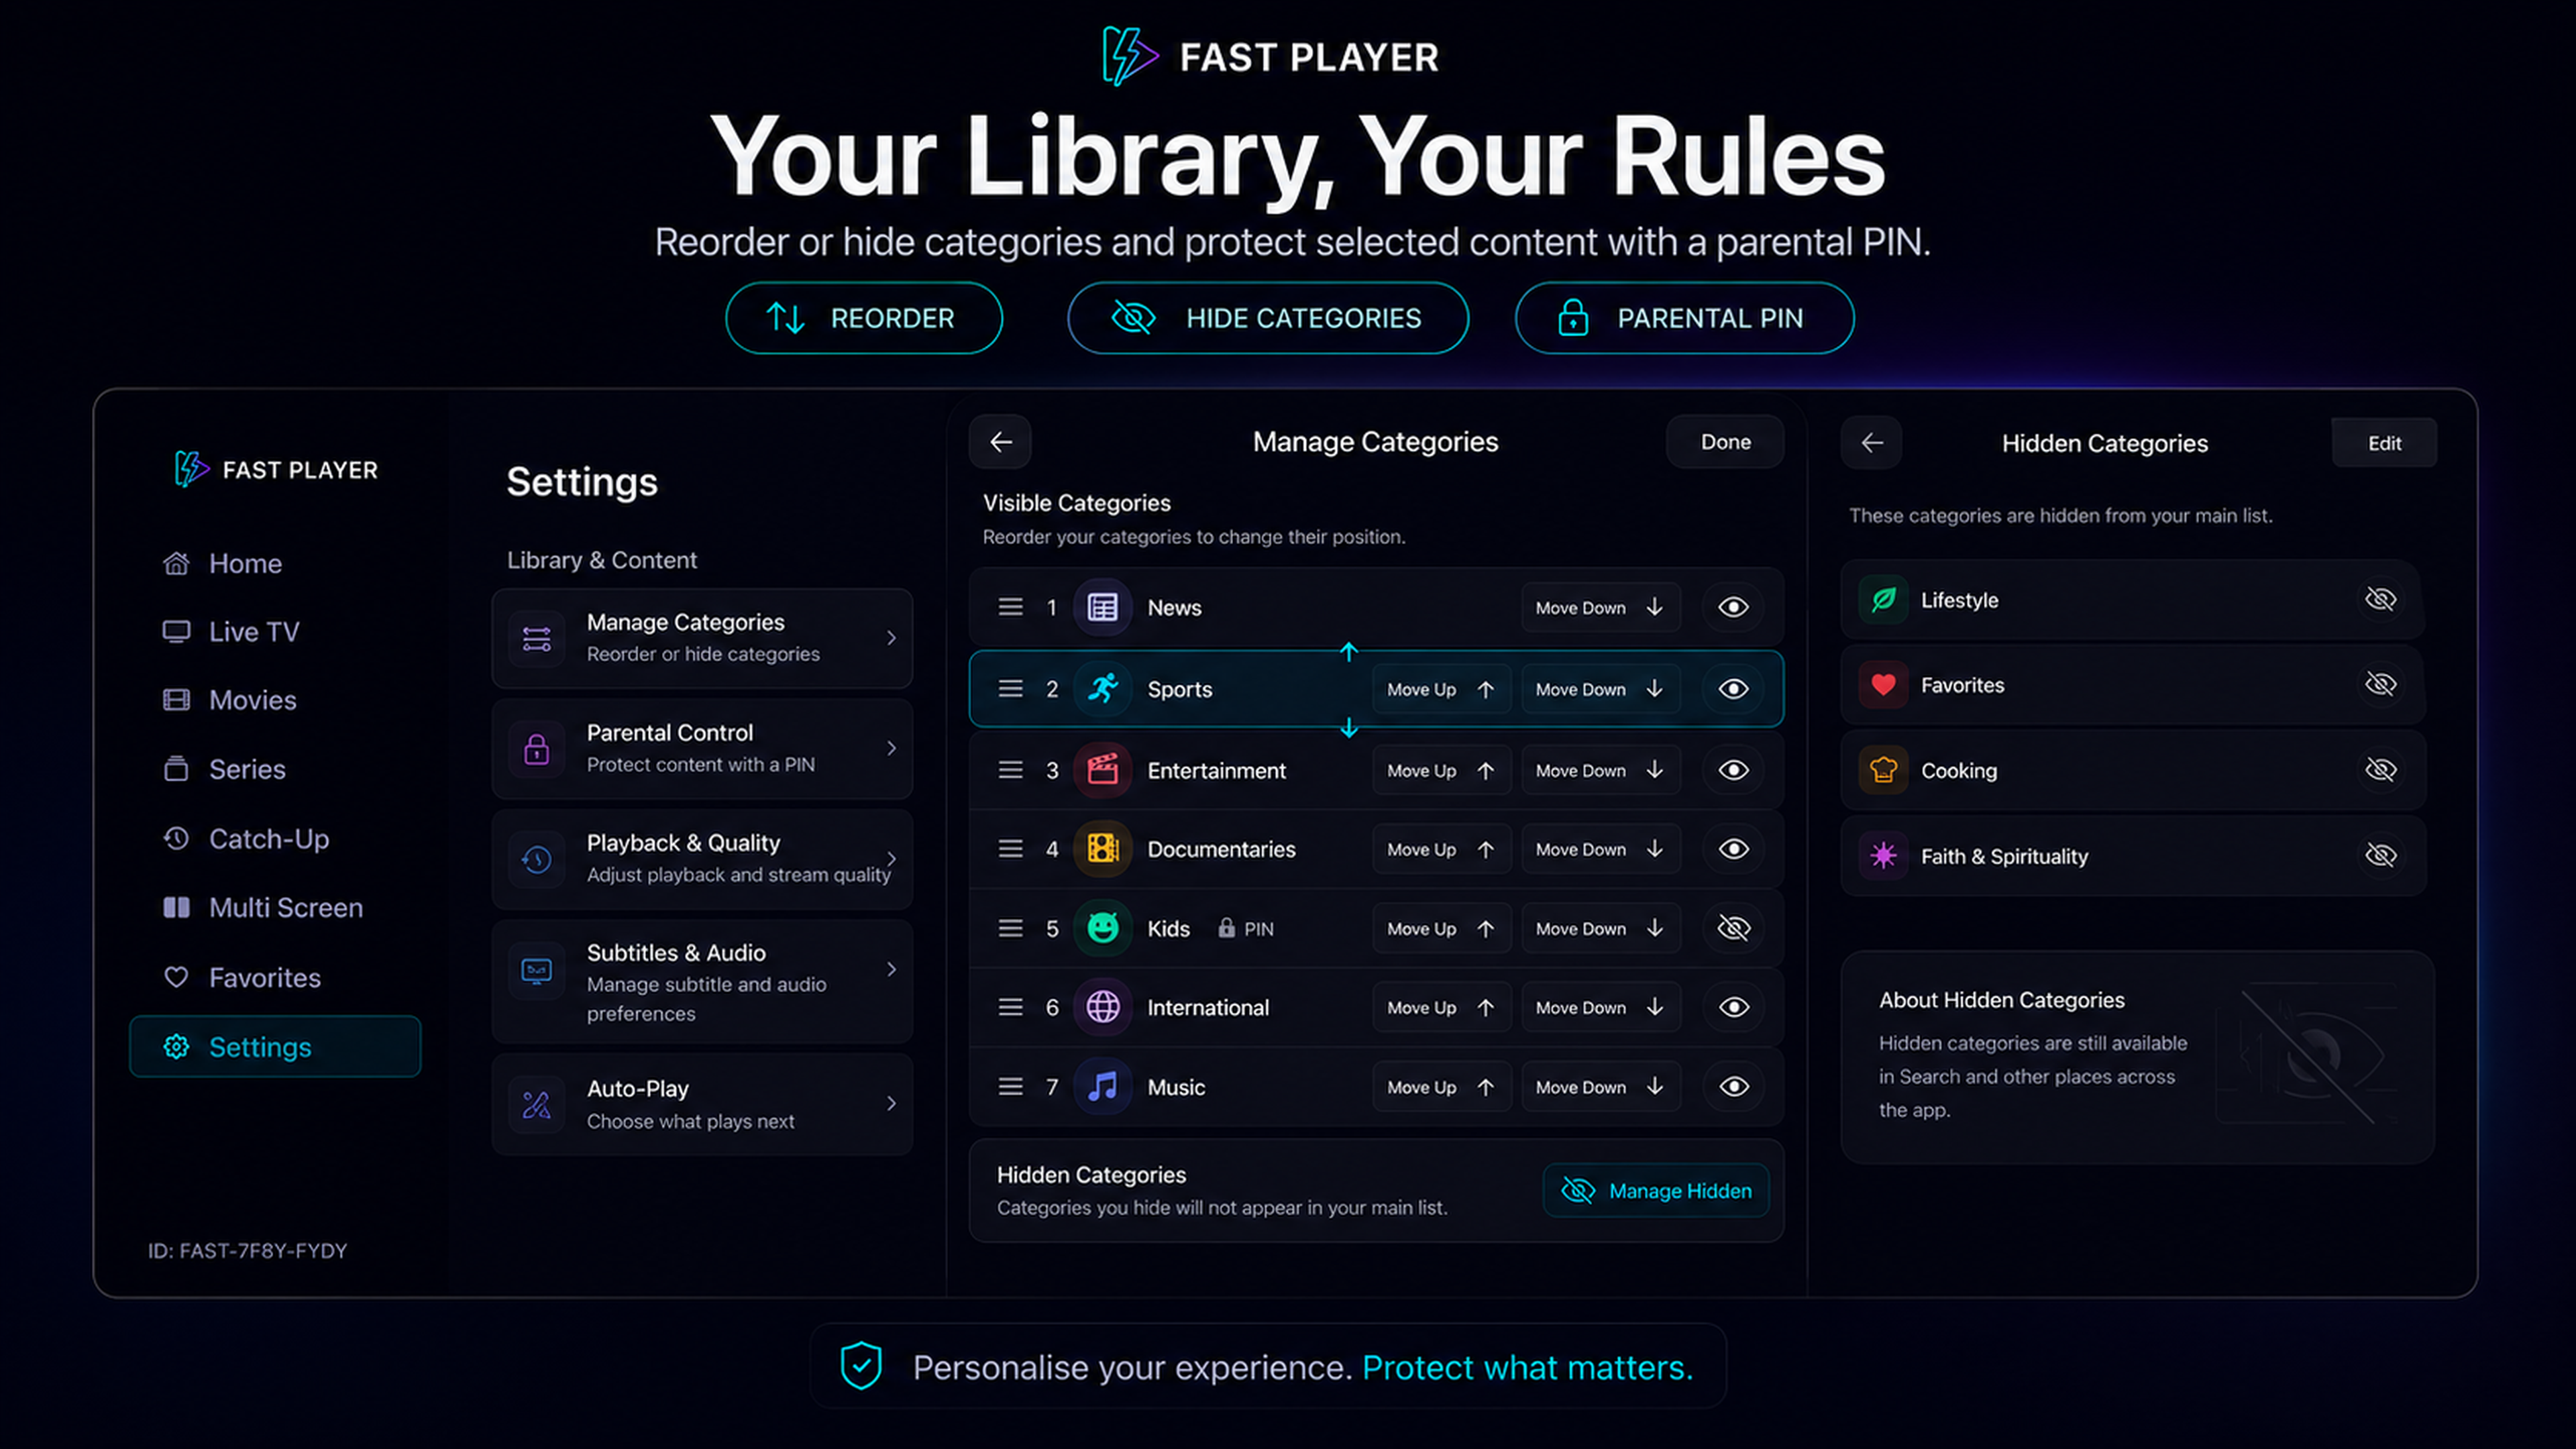
Task: Open Home in the sidebar
Action: pos(275,563)
